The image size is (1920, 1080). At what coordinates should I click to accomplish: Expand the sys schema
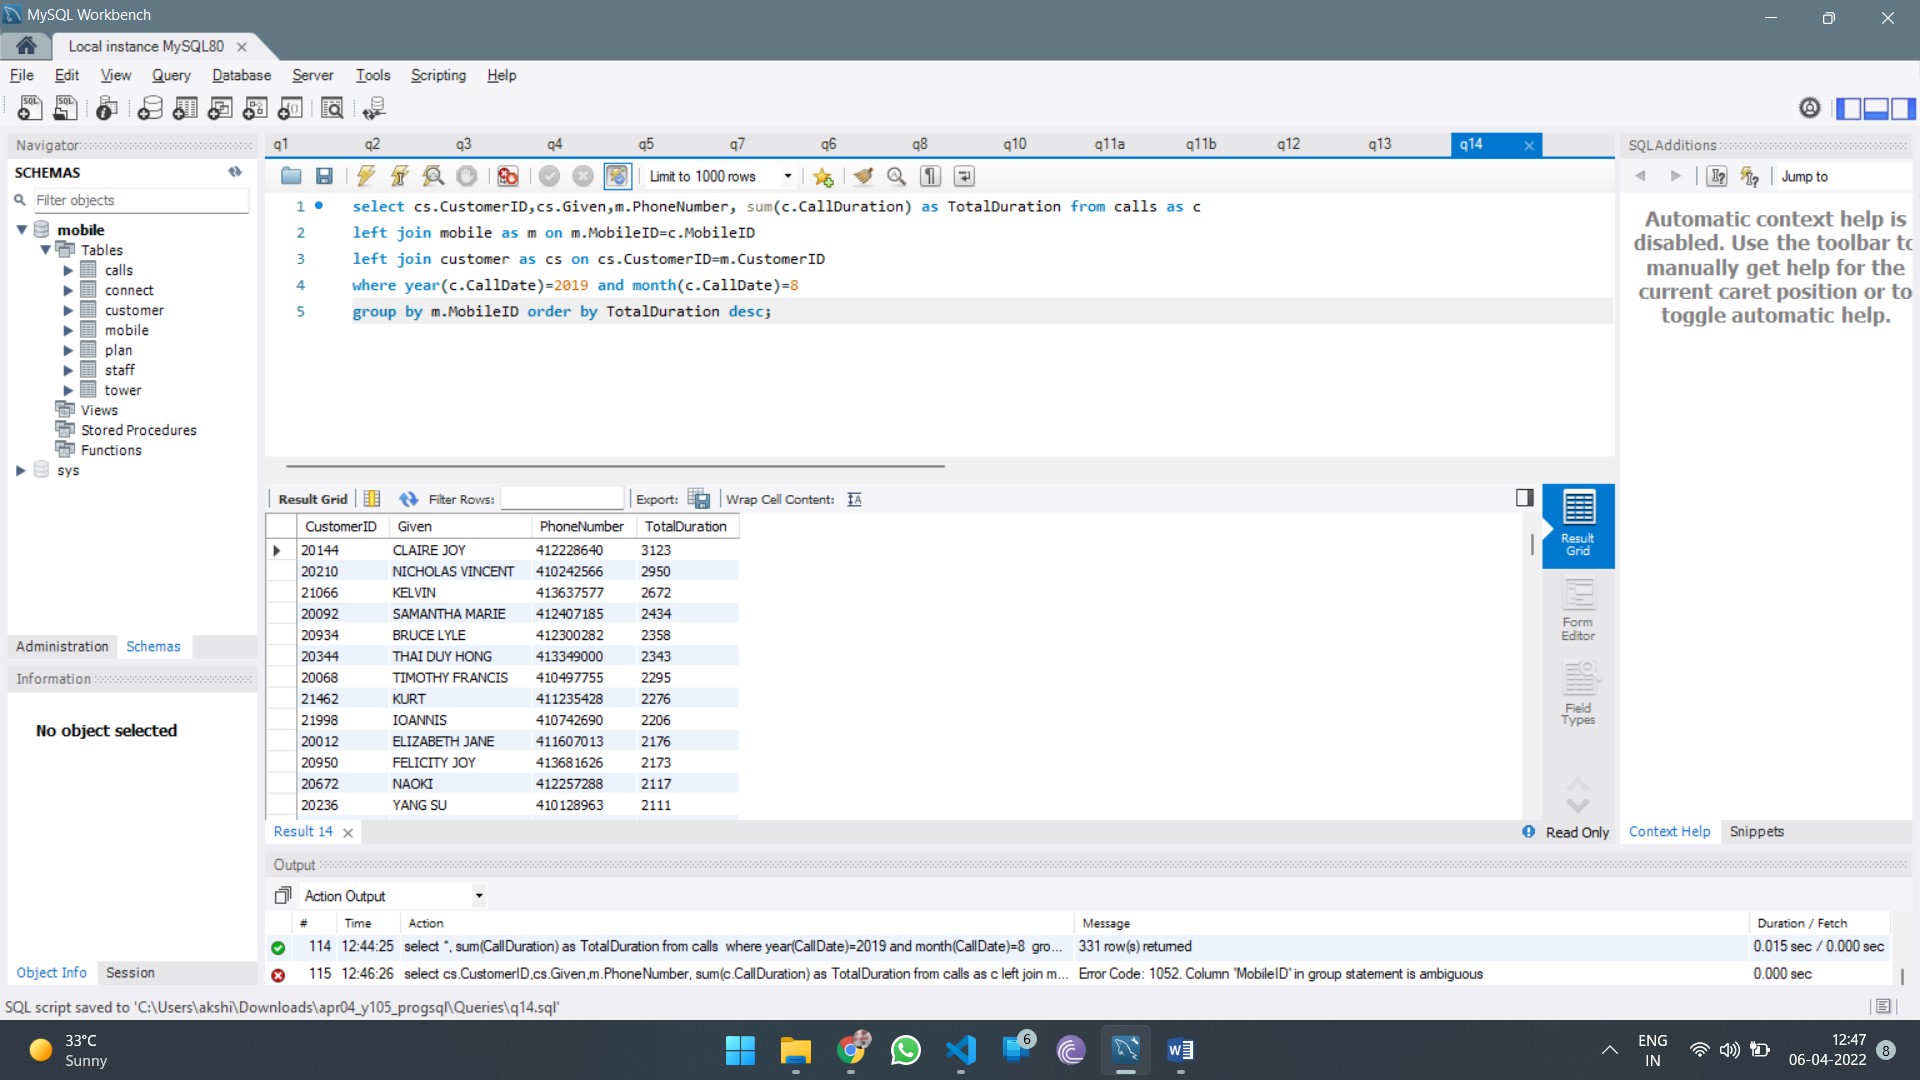pyautogui.click(x=21, y=470)
